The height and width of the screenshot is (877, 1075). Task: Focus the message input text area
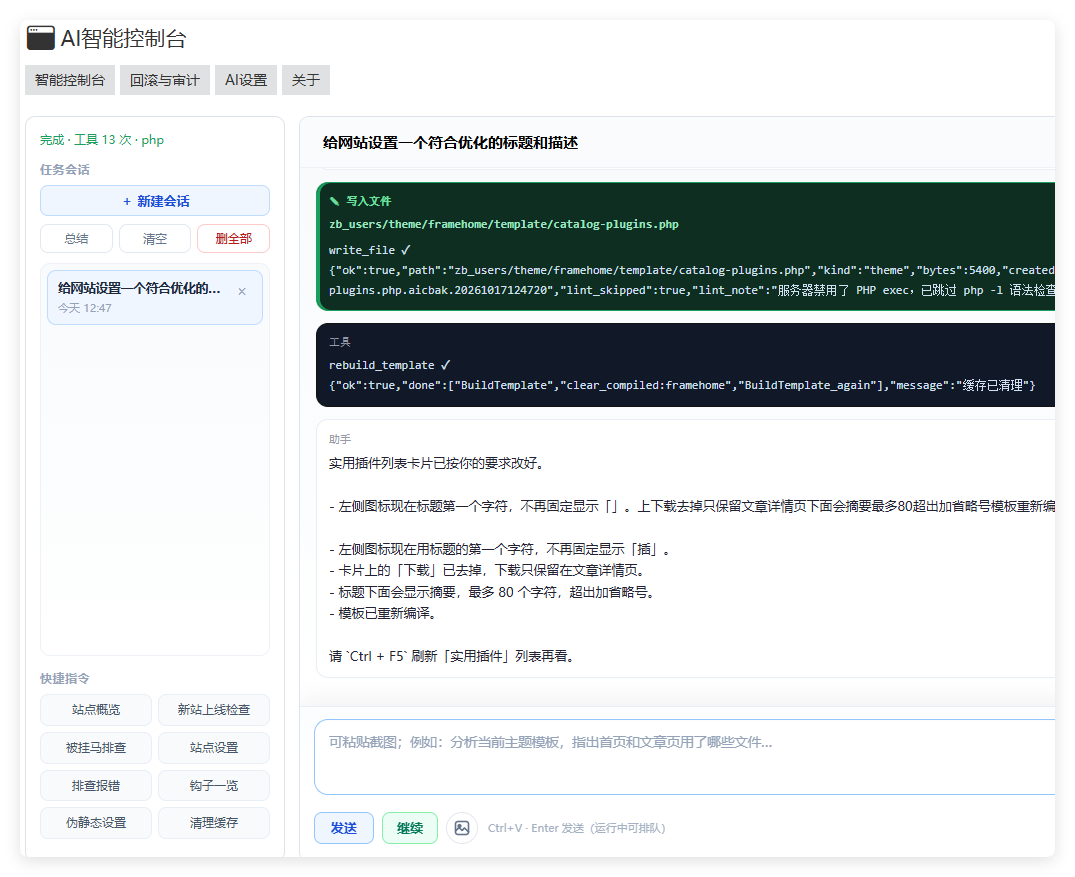(685, 757)
